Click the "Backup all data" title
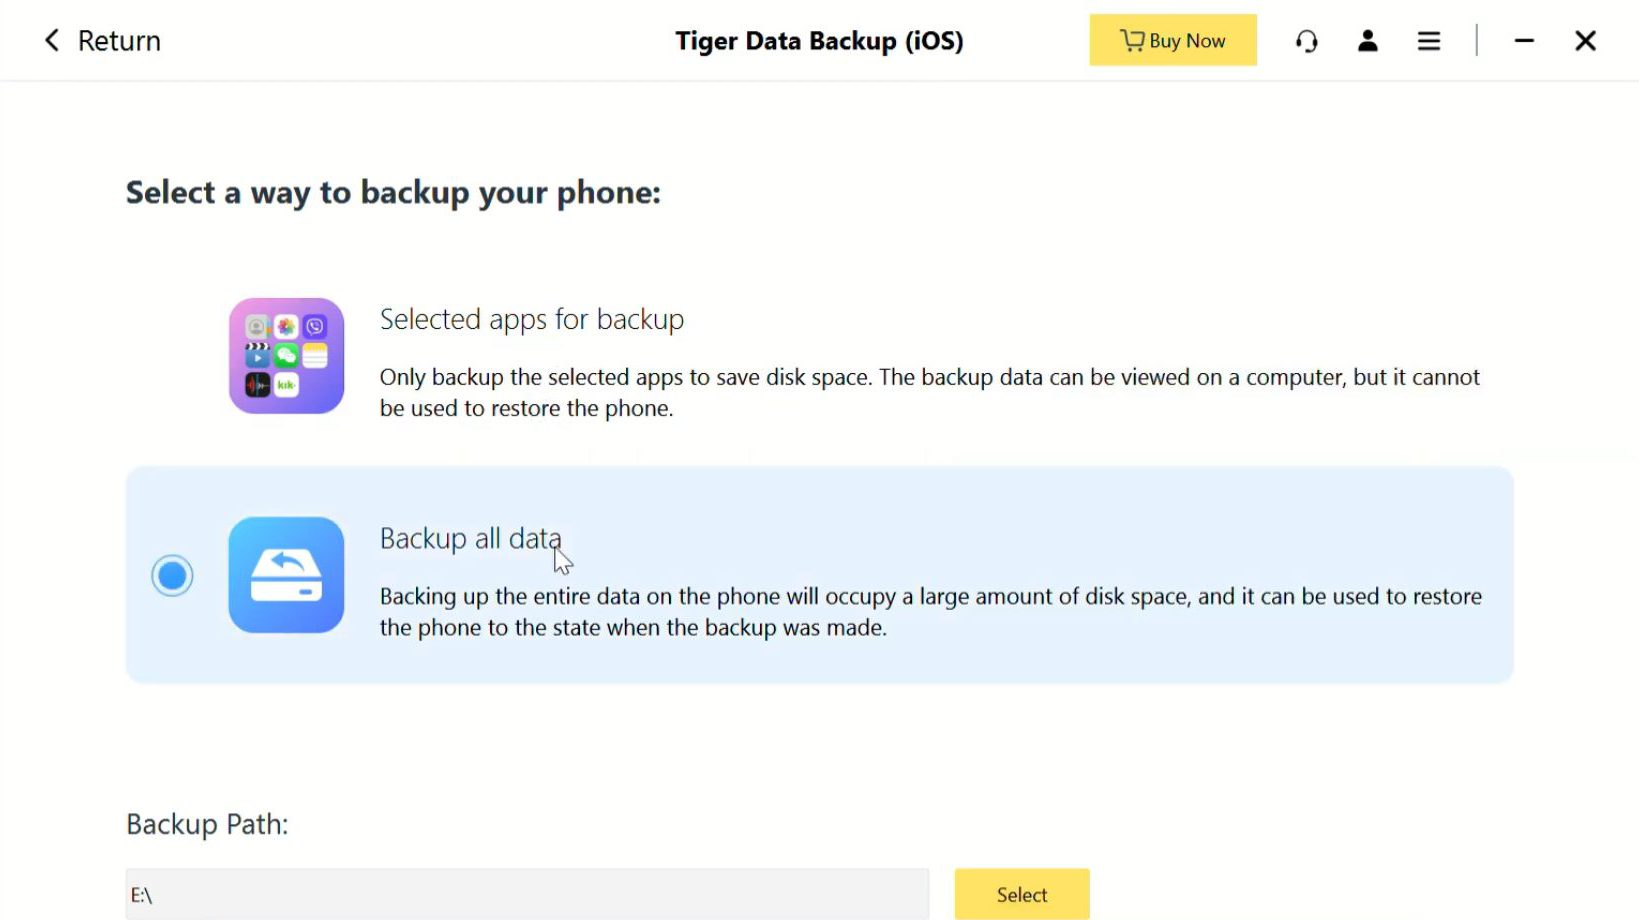This screenshot has height=920, width=1639. [x=470, y=539]
